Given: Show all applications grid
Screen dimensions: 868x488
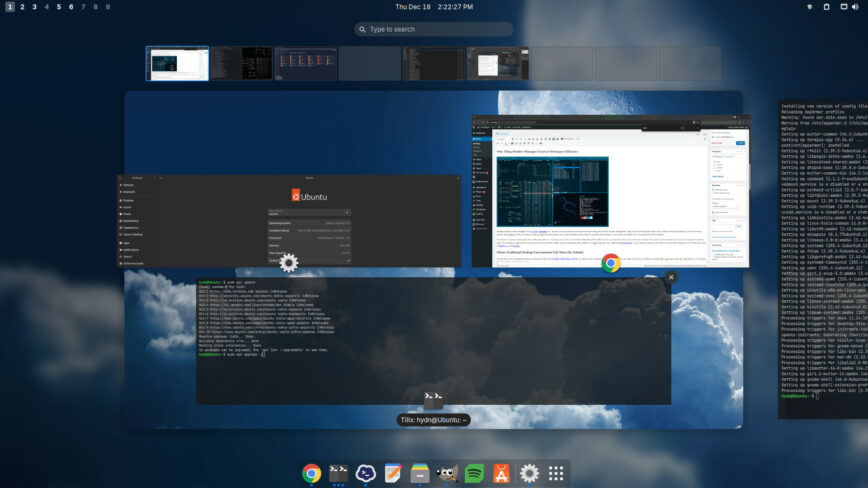Looking at the screenshot, I should pyautogui.click(x=556, y=473).
